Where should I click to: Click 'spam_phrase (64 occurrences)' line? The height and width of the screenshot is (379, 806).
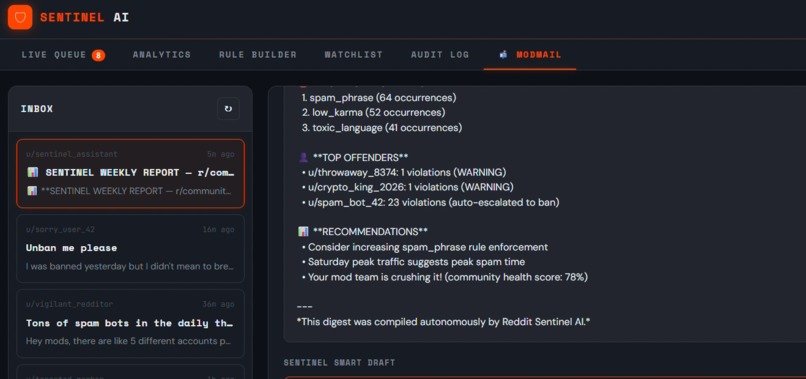pyautogui.click(x=379, y=97)
